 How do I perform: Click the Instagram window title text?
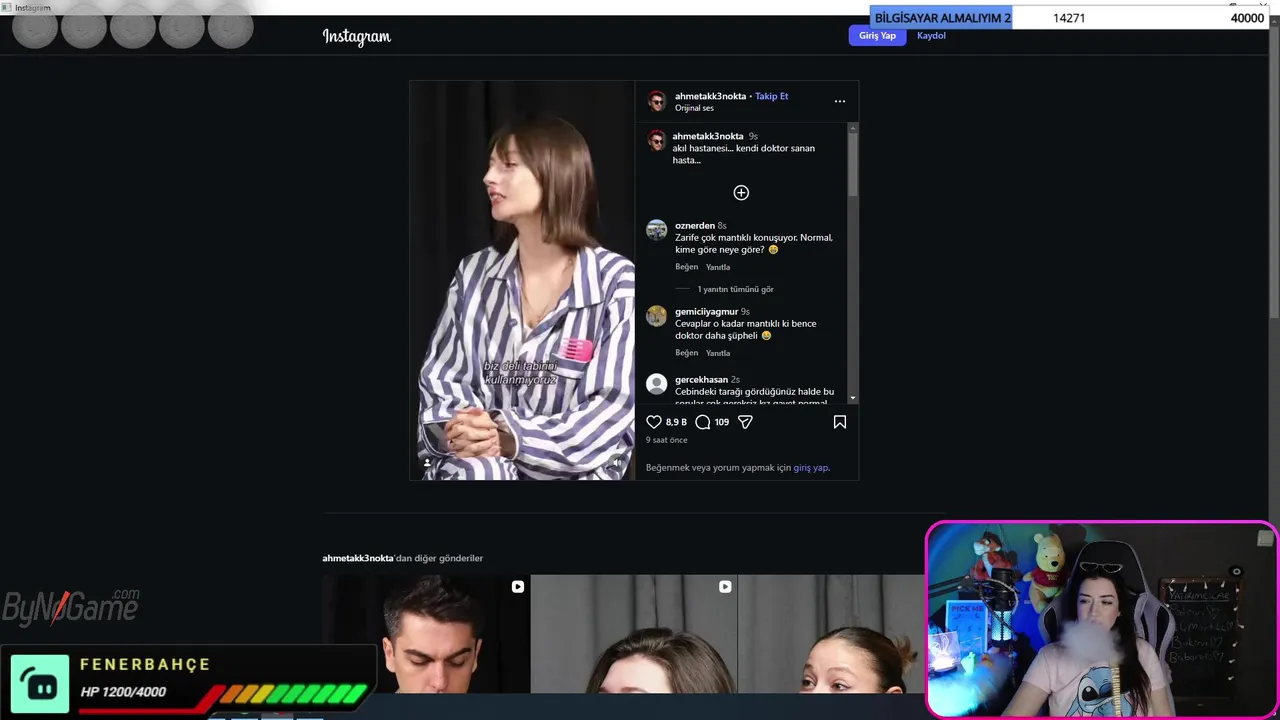(32, 8)
